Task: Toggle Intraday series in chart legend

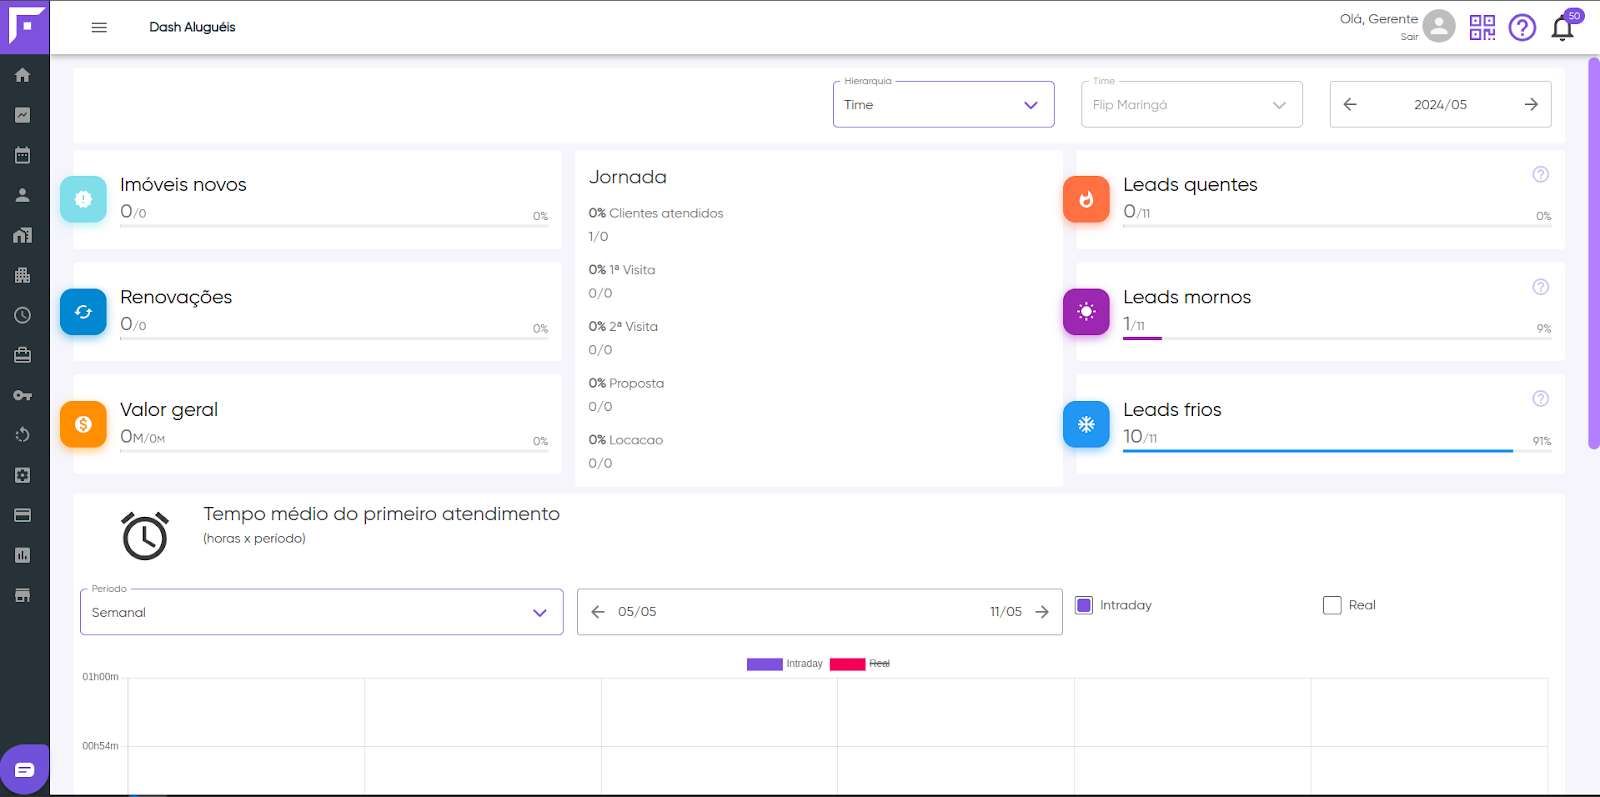Action: (x=785, y=664)
